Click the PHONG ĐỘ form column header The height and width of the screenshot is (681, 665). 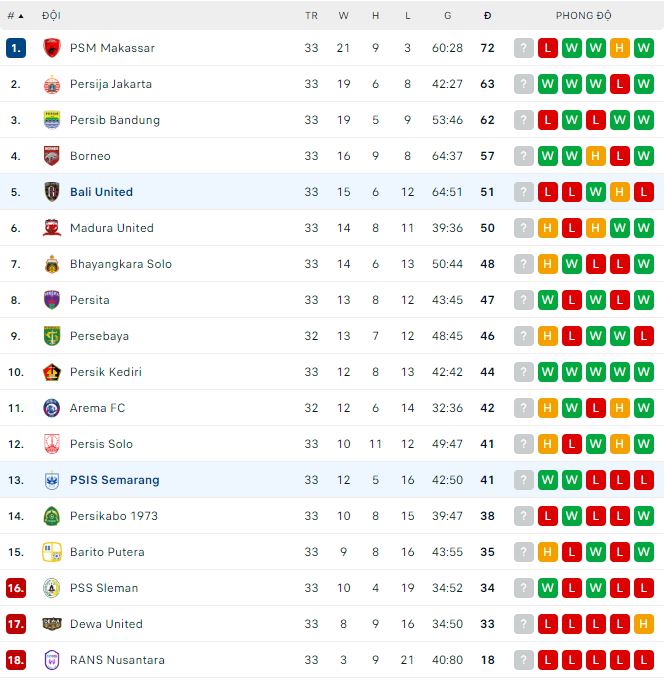(x=584, y=16)
